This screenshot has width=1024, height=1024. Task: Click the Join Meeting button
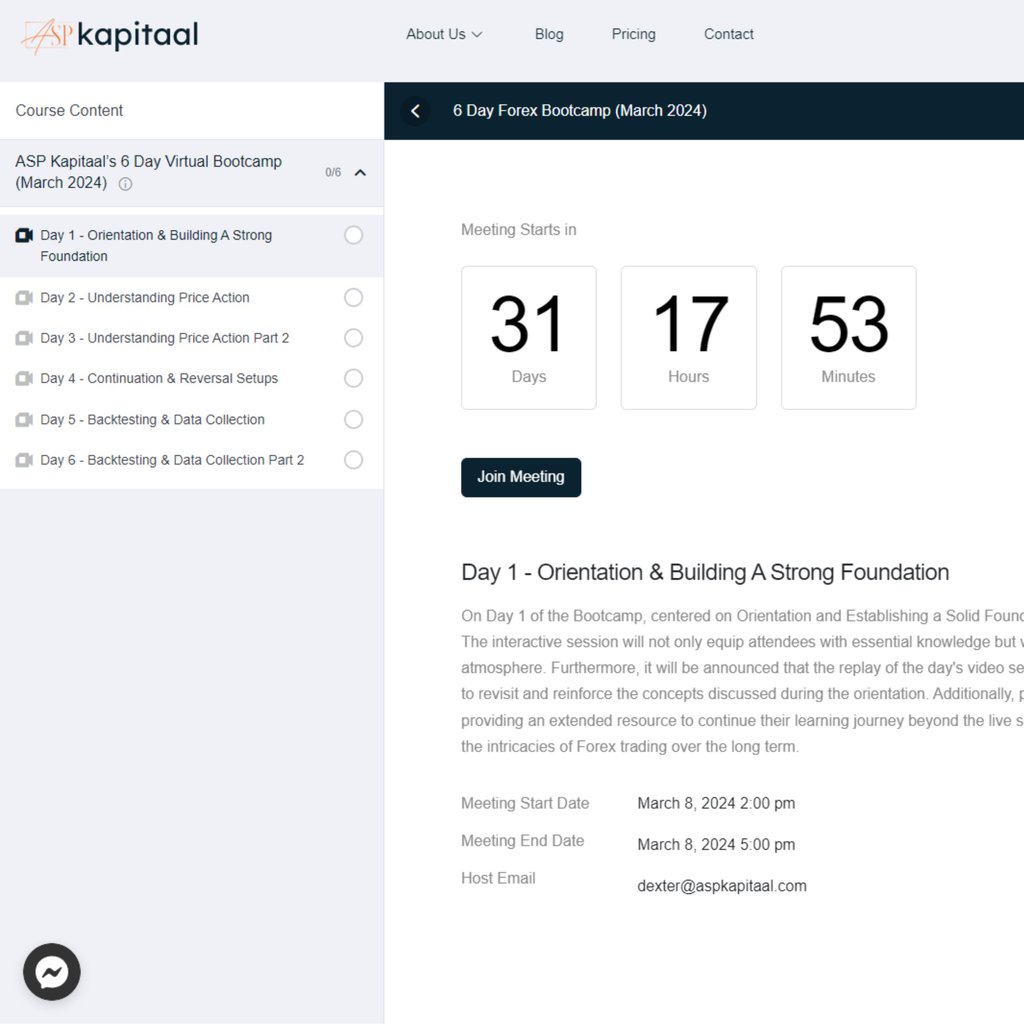tap(520, 477)
